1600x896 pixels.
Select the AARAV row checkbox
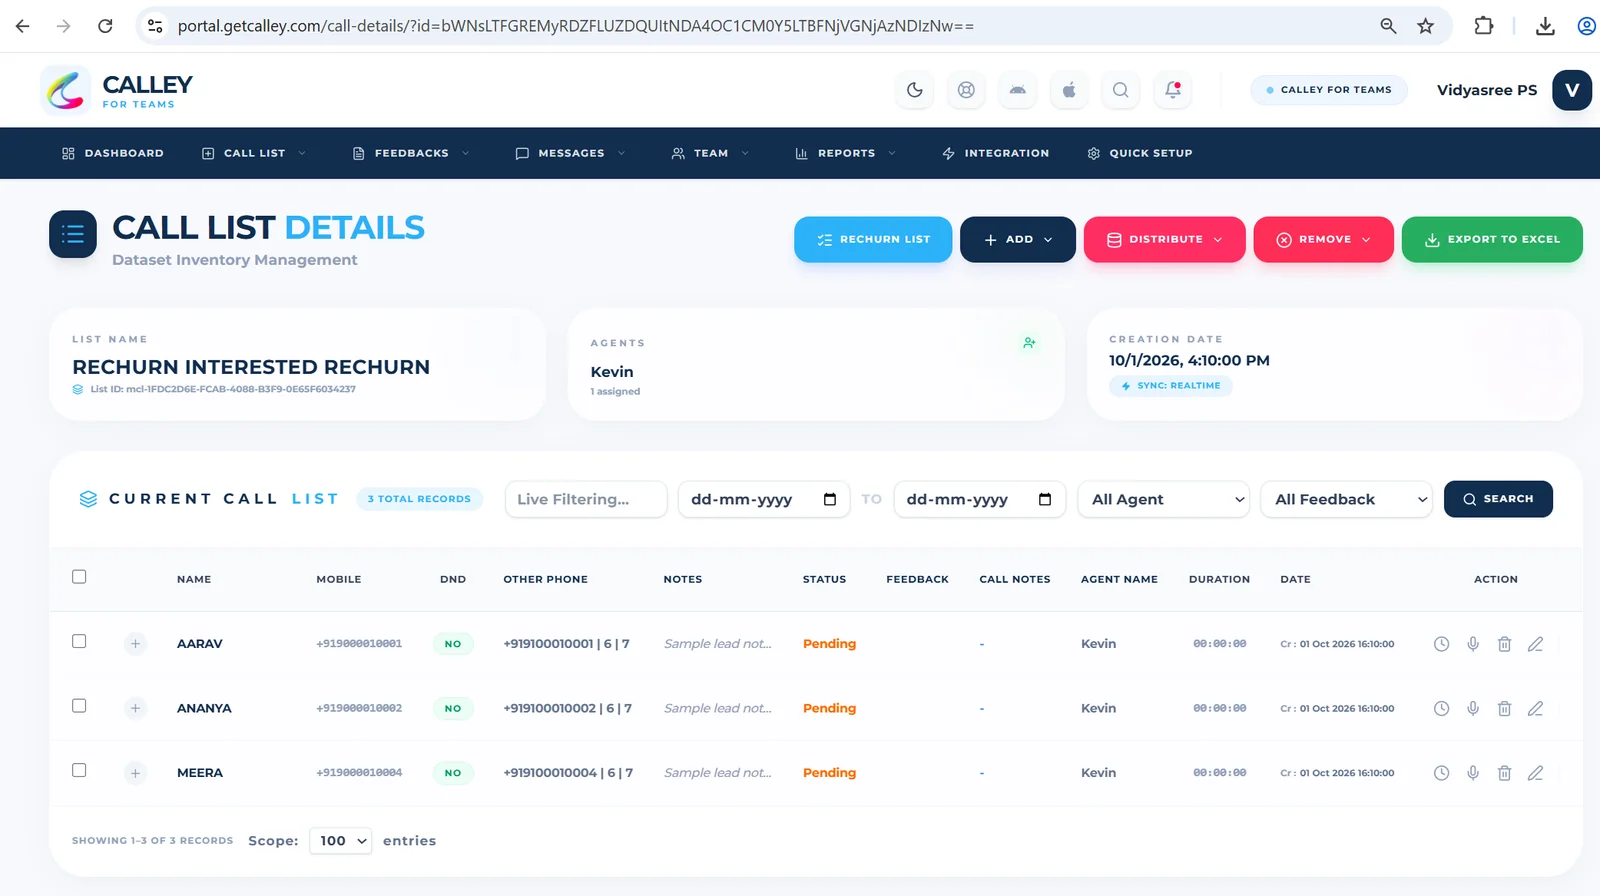point(79,641)
